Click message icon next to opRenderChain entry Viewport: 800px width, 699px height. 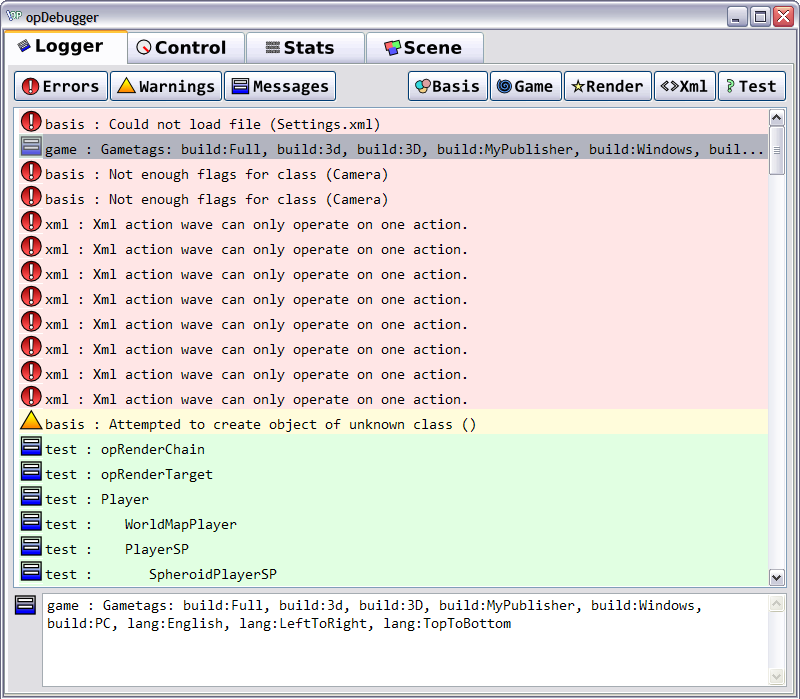click(x=31, y=448)
